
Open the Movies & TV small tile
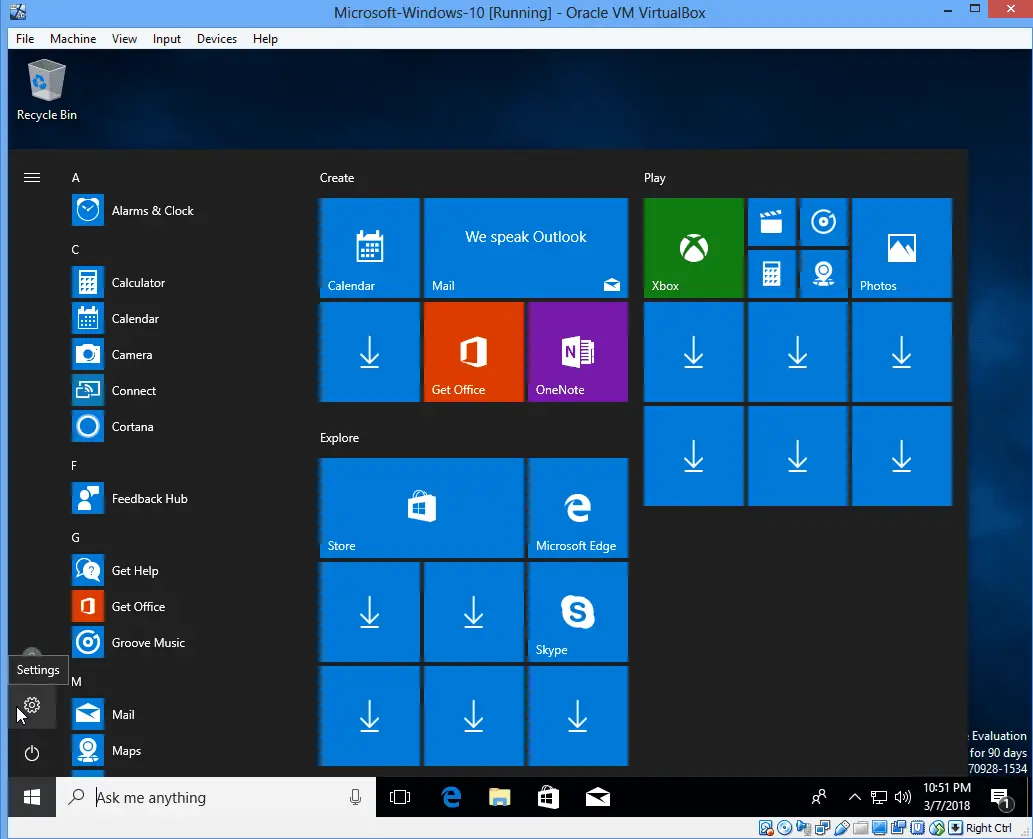[771, 222]
